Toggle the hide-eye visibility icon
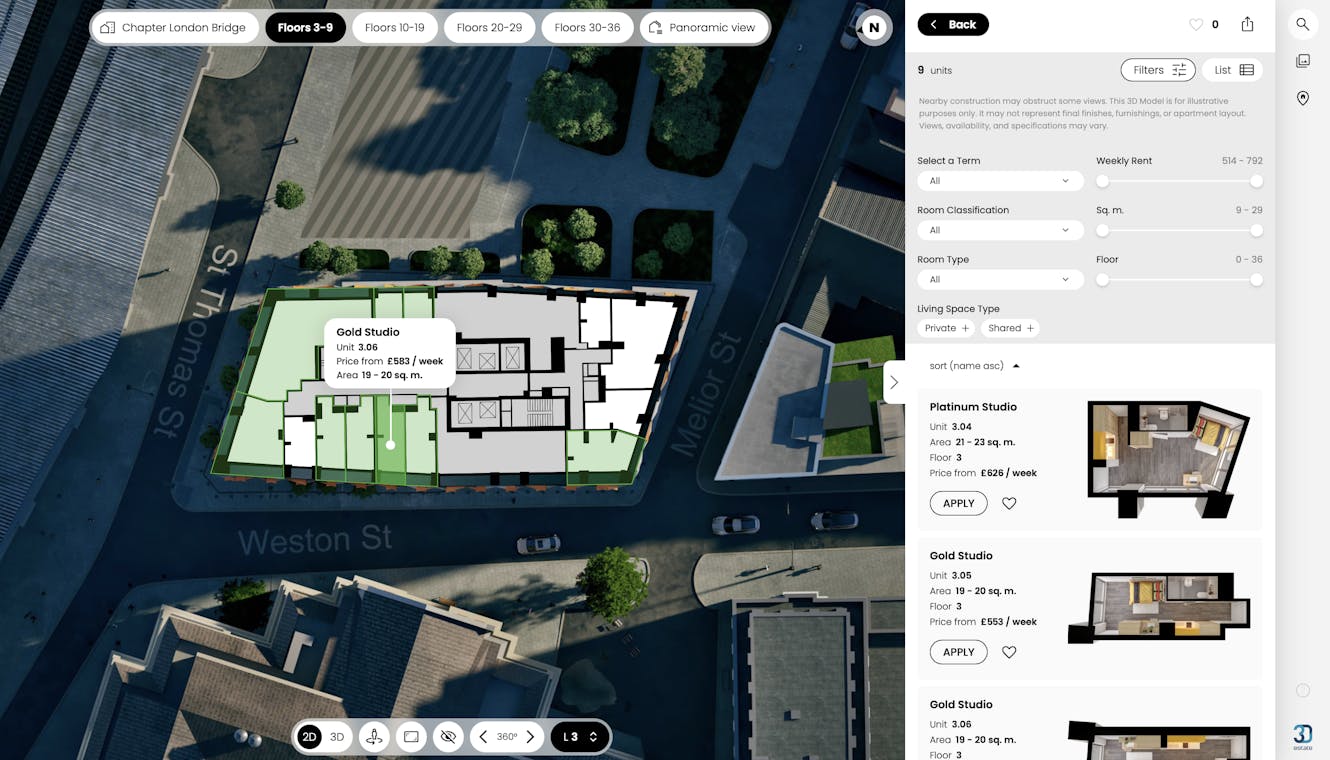1330x760 pixels. (x=448, y=737)
